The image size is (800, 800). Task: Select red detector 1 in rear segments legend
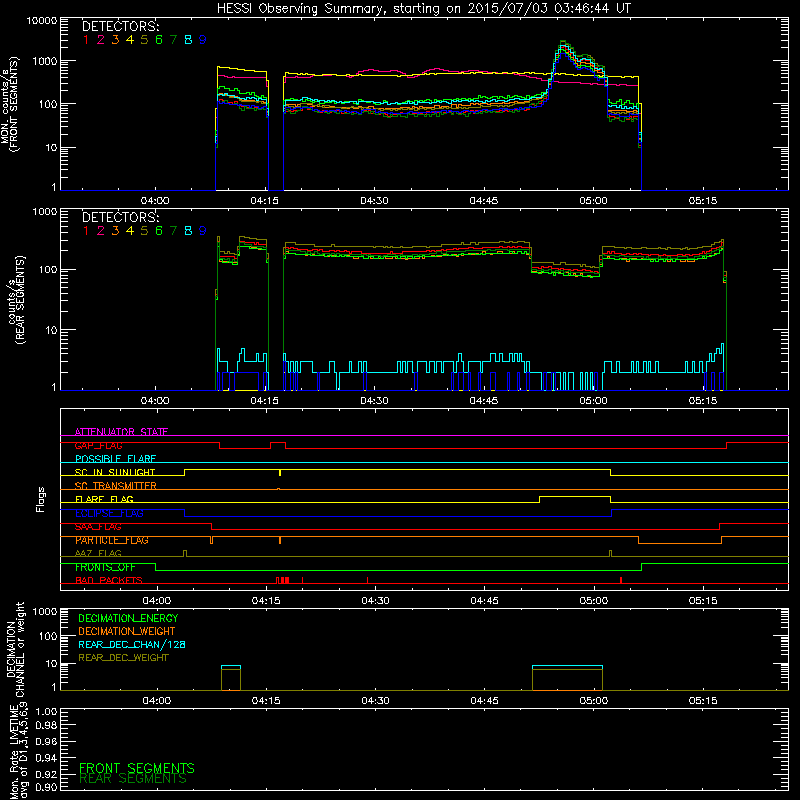tap(86, 231)
